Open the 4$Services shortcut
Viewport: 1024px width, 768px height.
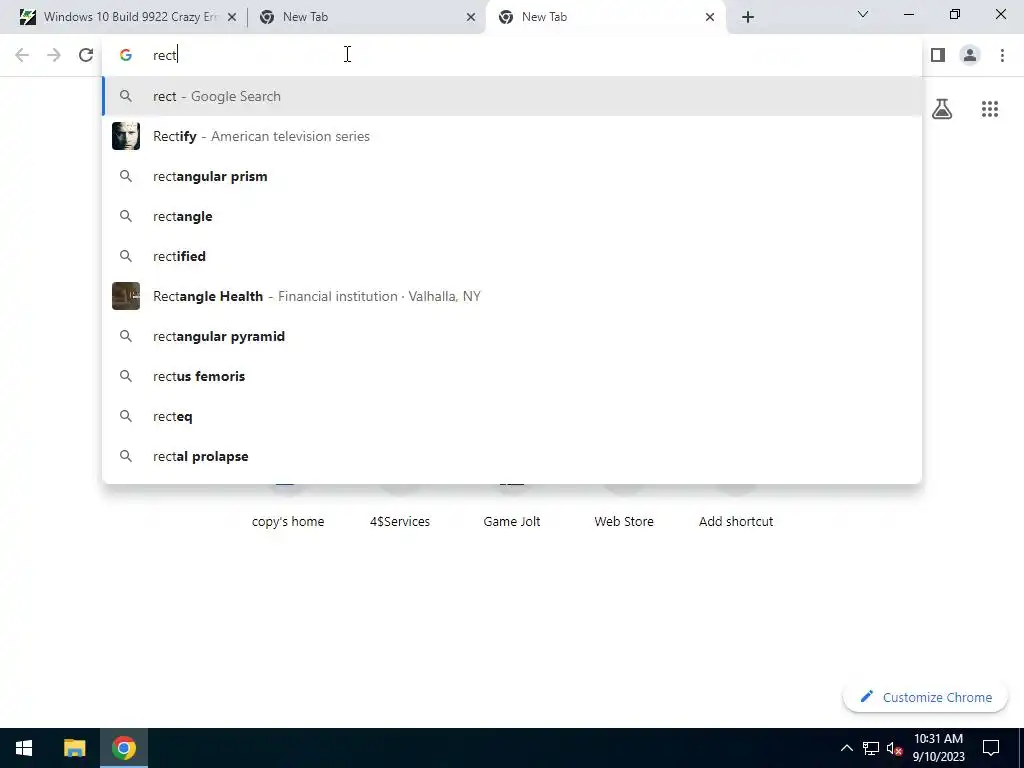pyautogui.click(x=400, y=521)
